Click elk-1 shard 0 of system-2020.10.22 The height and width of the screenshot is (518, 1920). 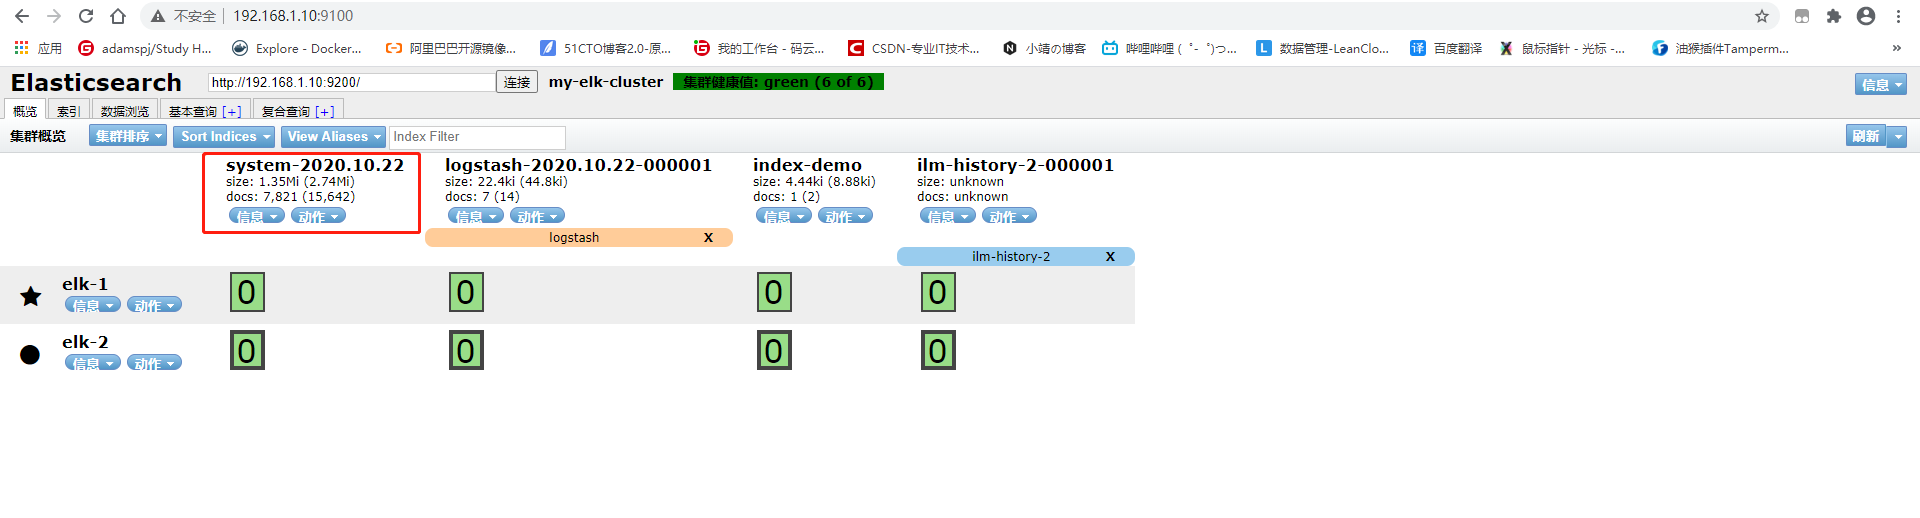[x=247, y=292]
